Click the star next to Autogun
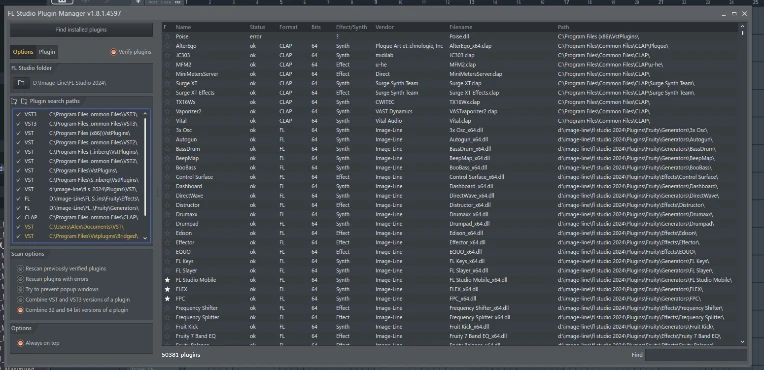This screenshot has width=764, height=370. (x=168, y=139)
